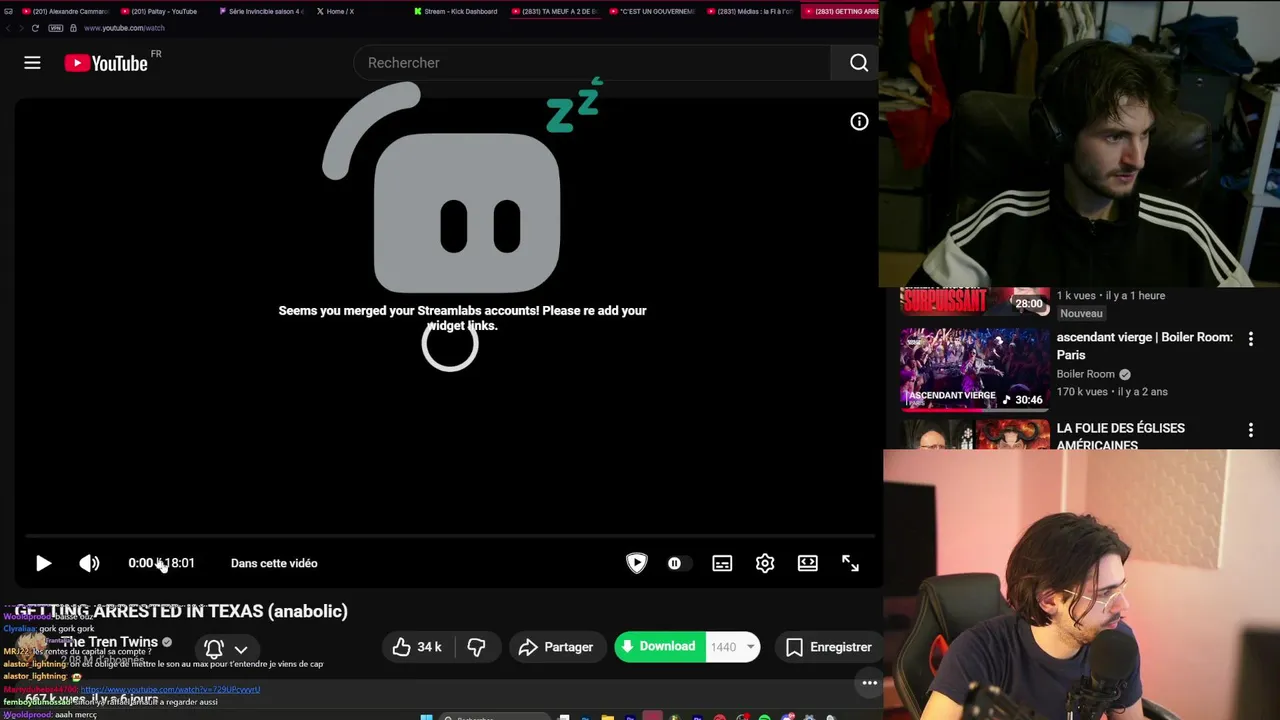Screen dimensions: 1280x720
Task: Open the 1440 download quality dropdown
Action: click(733, 647)
